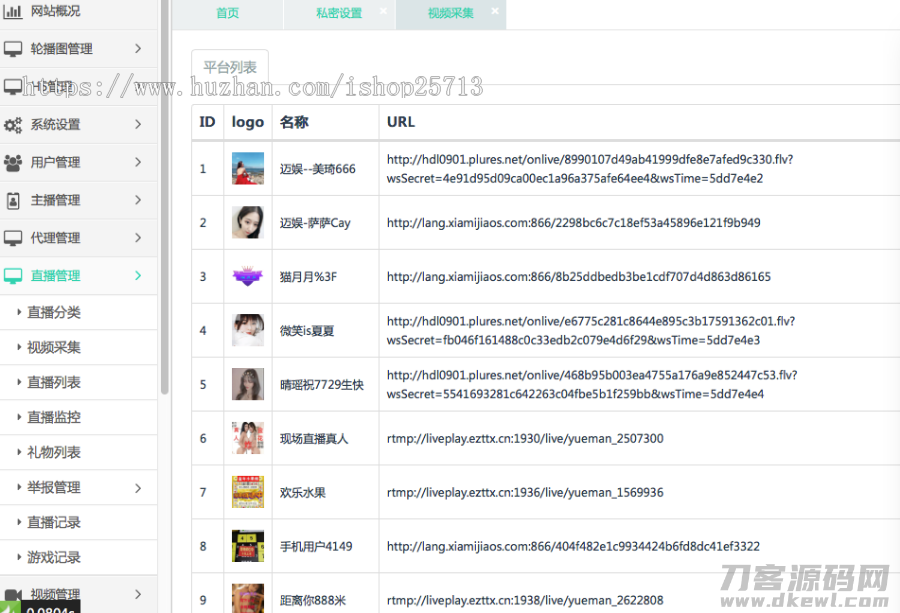The height and width of the screenshot is (613, 900).
Task: Expand the 轮播图管理 chevron arrow
Action: (x=138, y=49)
